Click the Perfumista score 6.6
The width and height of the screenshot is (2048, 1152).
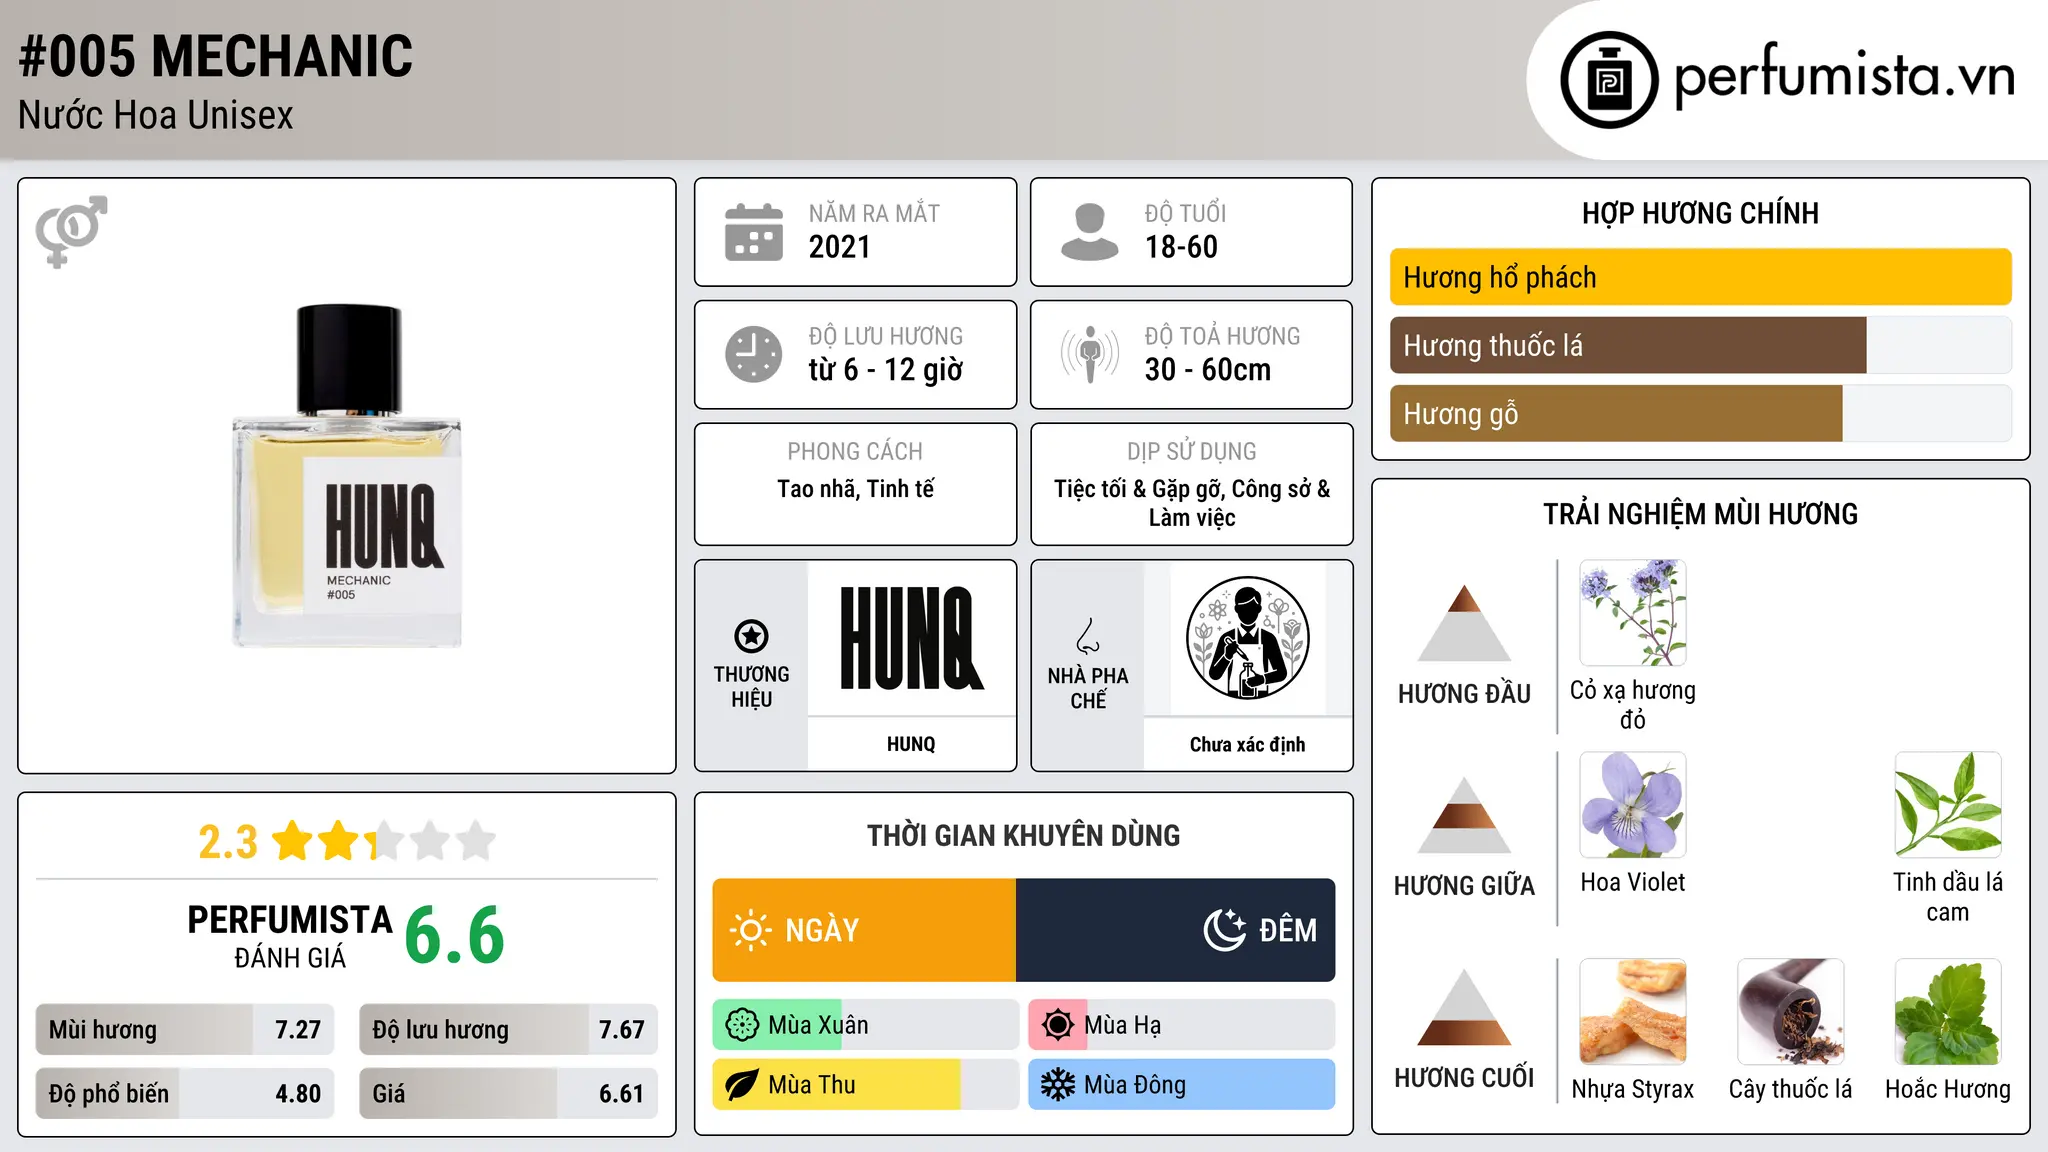(455, 936)
